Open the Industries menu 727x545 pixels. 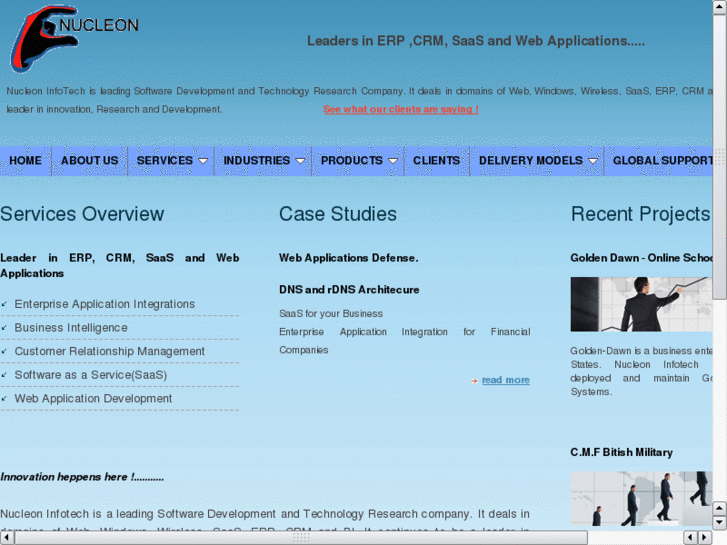[x=256, y=160]
